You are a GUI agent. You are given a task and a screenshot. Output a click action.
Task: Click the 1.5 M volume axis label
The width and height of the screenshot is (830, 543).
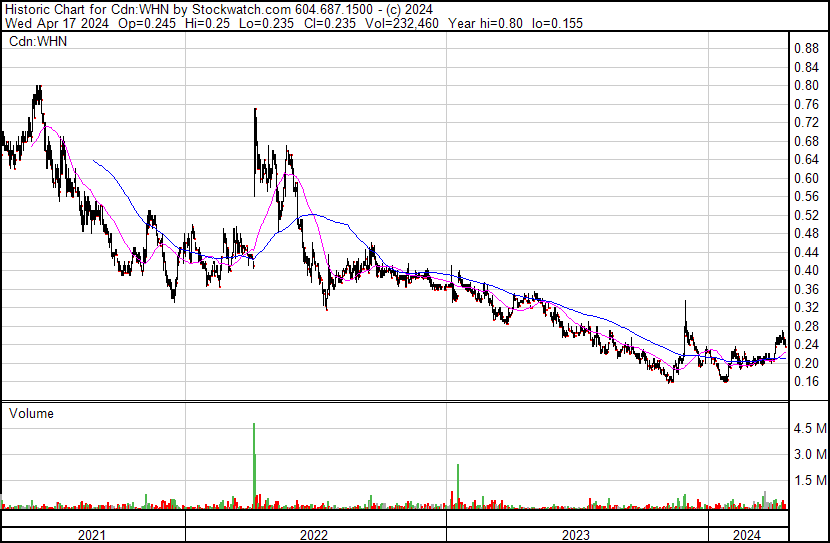pyautogui.click(x=810, y=480)
